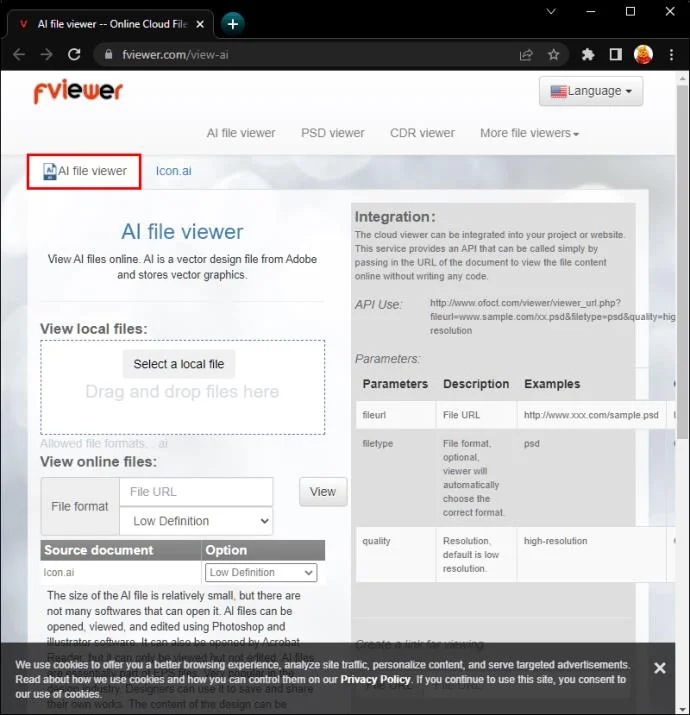Open a new tab with plus button
The image size is (690, 715).
coord(233,24)
